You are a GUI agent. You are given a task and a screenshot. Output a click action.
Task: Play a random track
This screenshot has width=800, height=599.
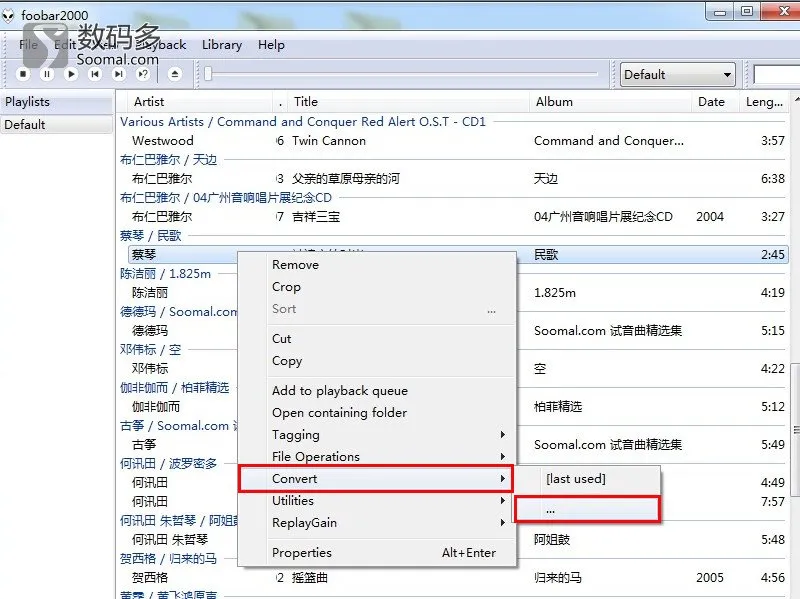click(143, 74)
